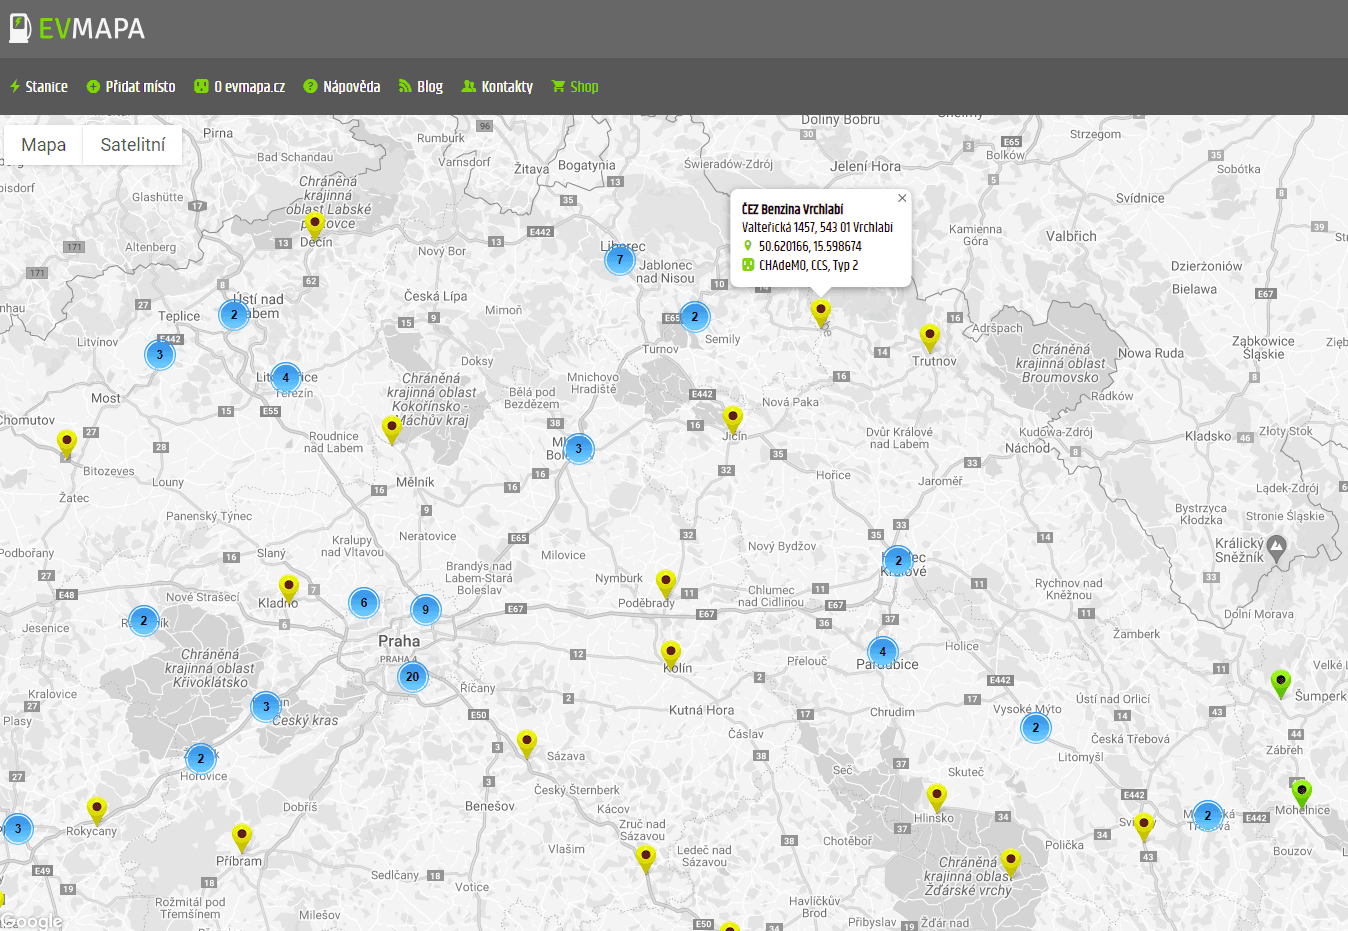Switch map to Satelitní view

(133, 145)
